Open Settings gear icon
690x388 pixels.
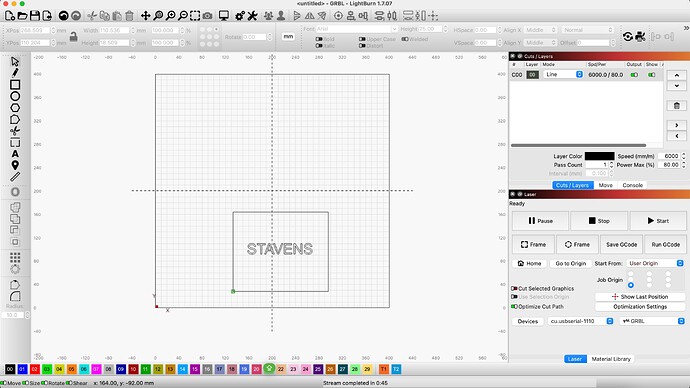click(240, 16)
